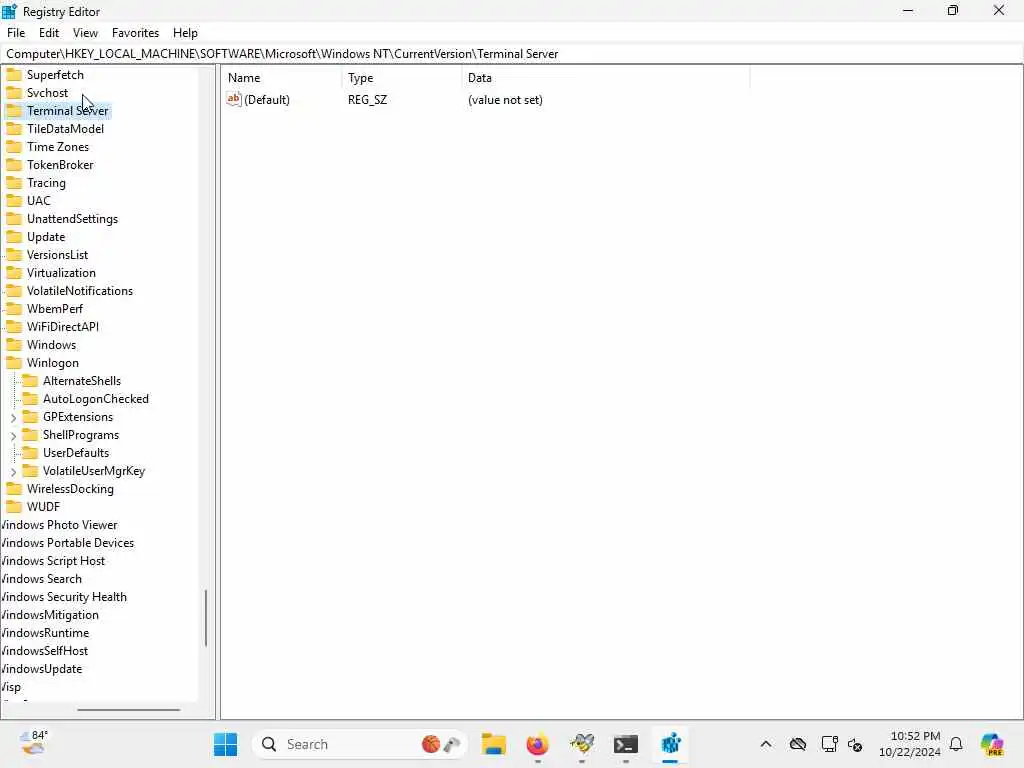Click the Tracing folder icon
The width and height of the screenshot is (1024, 768).
[x=14, y=183]
